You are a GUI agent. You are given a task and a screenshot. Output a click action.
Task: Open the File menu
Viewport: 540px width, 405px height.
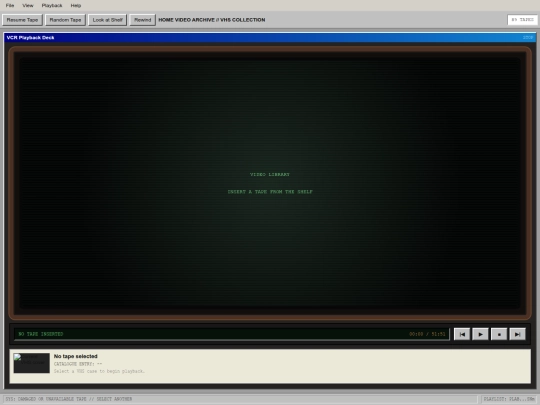pyautogui.click(x=10, y=6)
